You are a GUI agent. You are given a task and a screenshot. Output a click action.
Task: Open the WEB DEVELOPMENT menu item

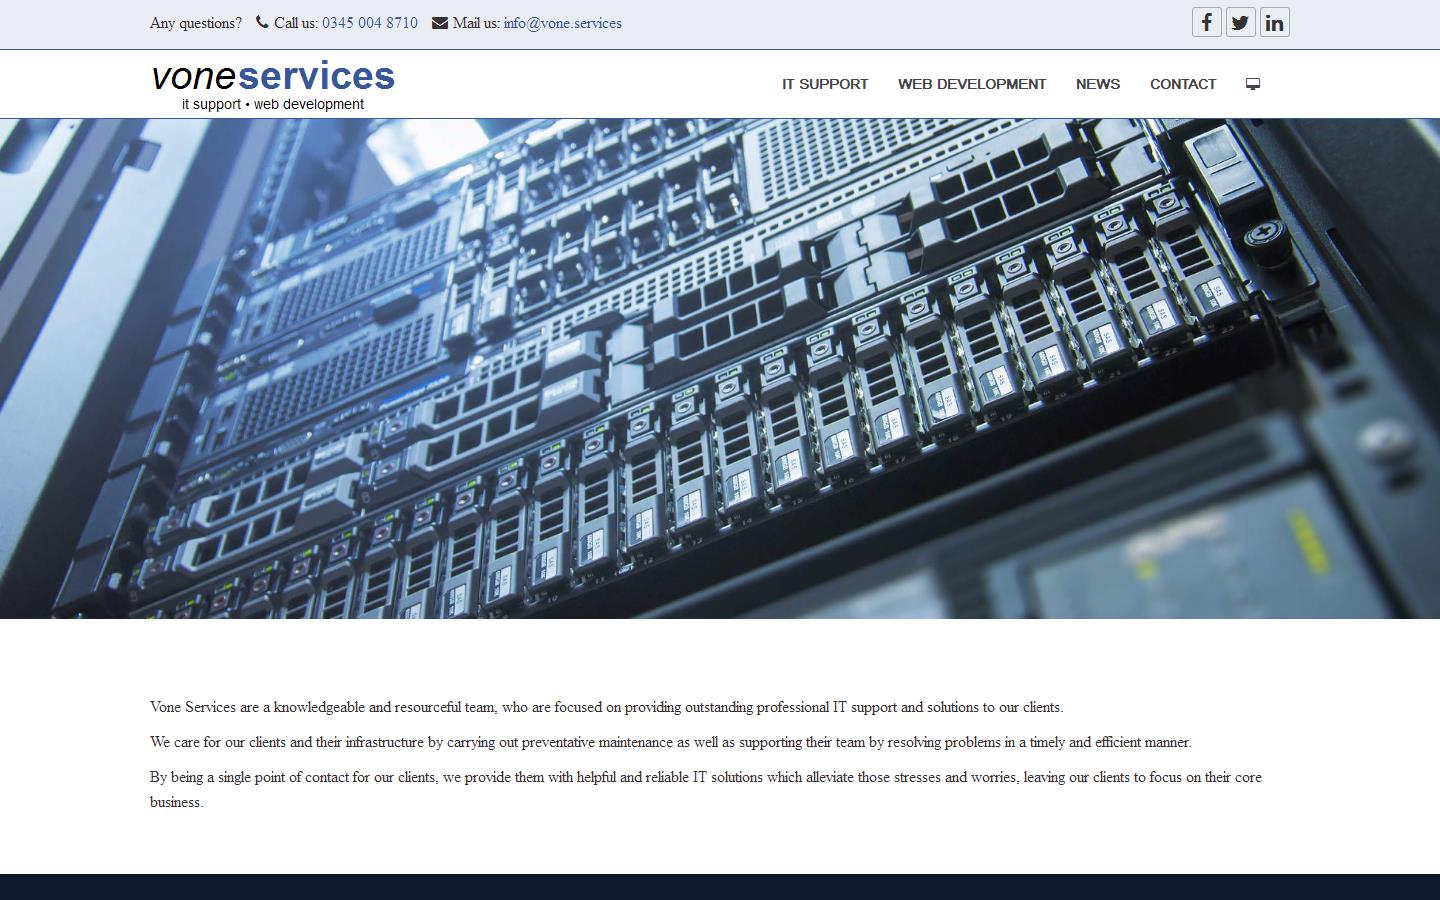(971, 84)
